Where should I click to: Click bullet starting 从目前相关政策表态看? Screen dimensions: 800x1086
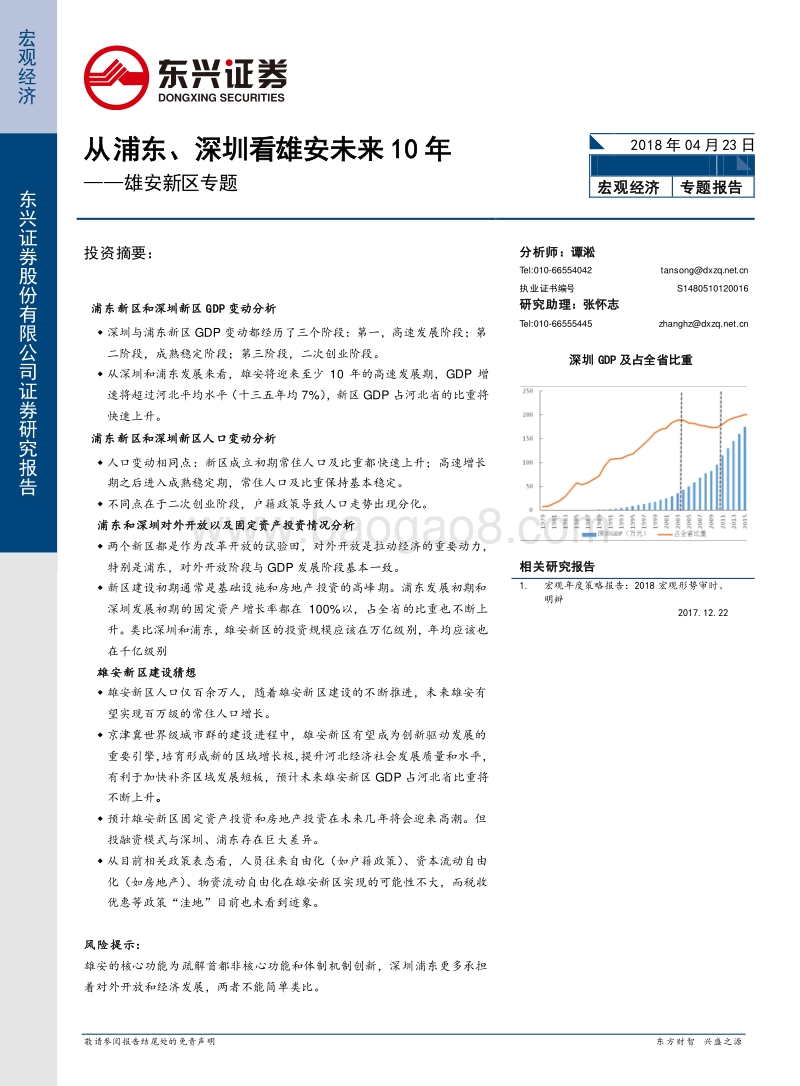pyautogui.click(x=293, y=882)
